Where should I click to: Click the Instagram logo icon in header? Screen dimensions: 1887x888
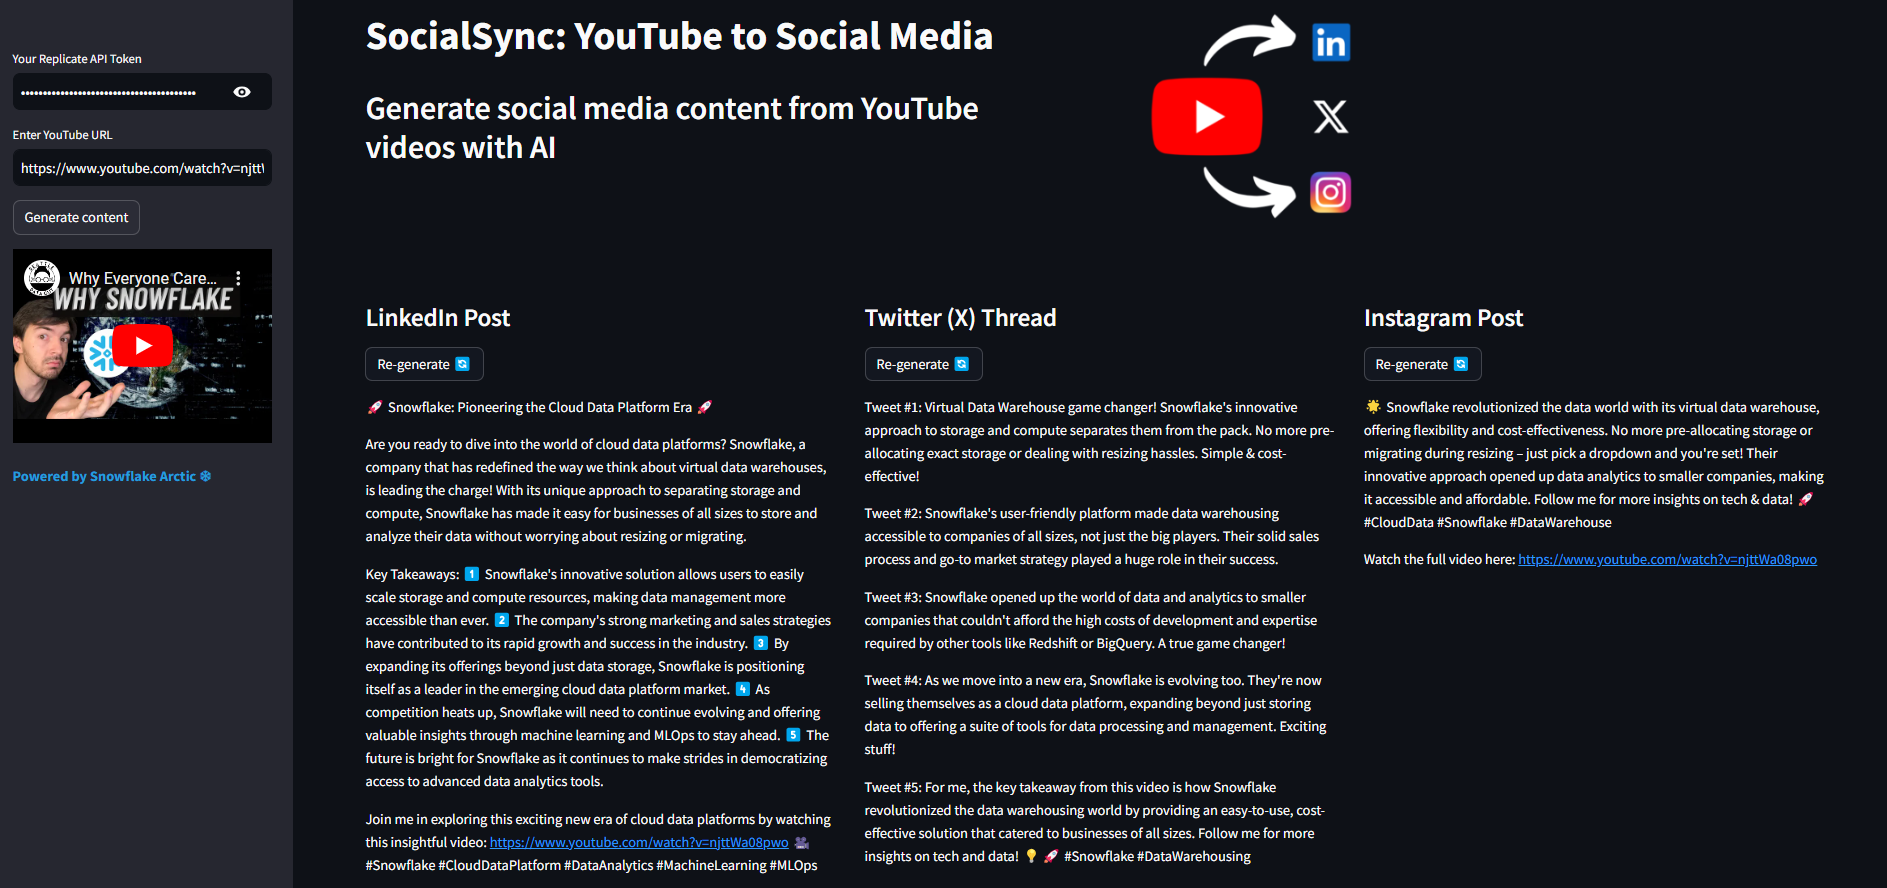point(1331,192)
